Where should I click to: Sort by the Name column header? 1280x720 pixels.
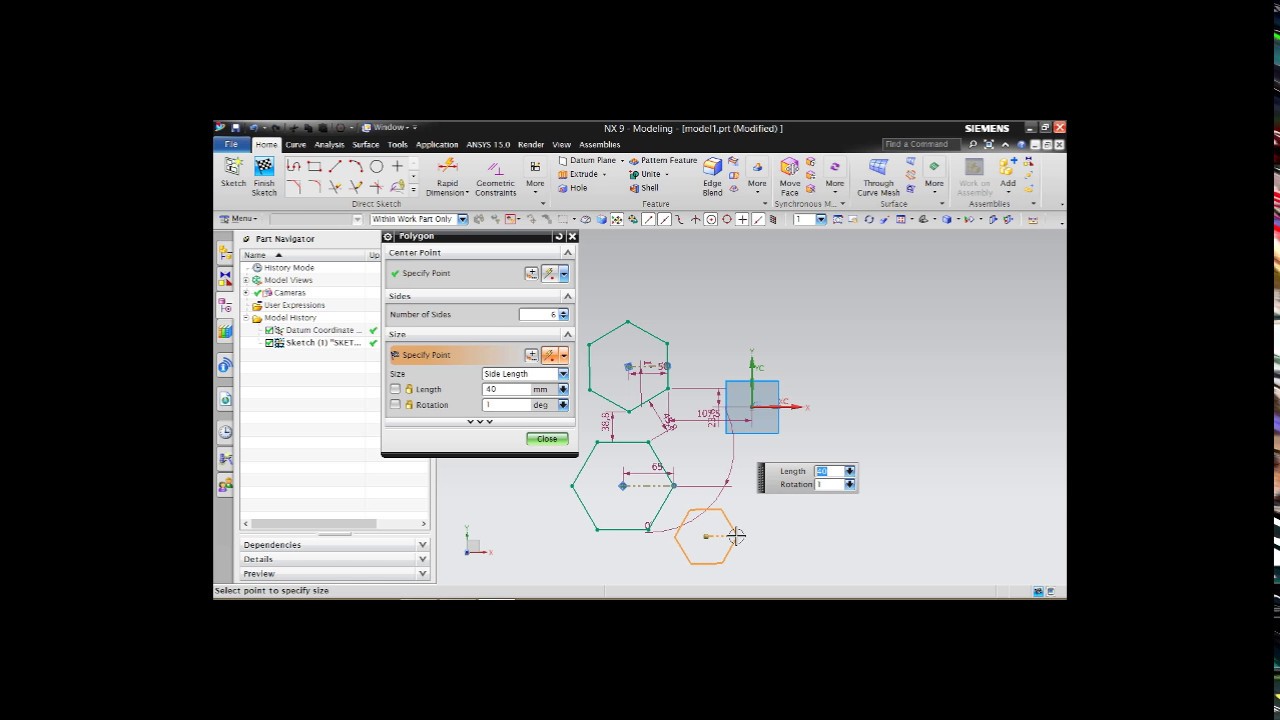[304, 255]
